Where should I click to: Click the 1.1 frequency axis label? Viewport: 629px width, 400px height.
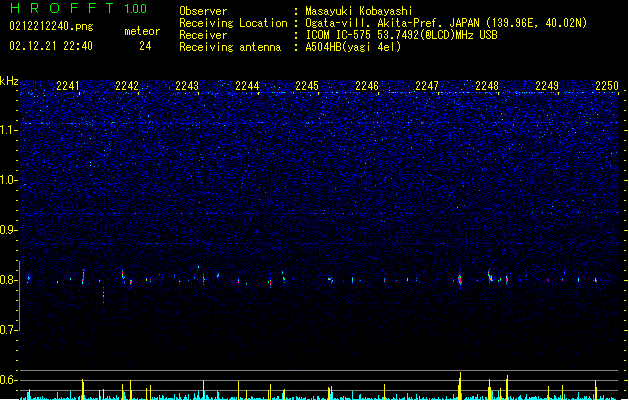click(x=8, y=130)
